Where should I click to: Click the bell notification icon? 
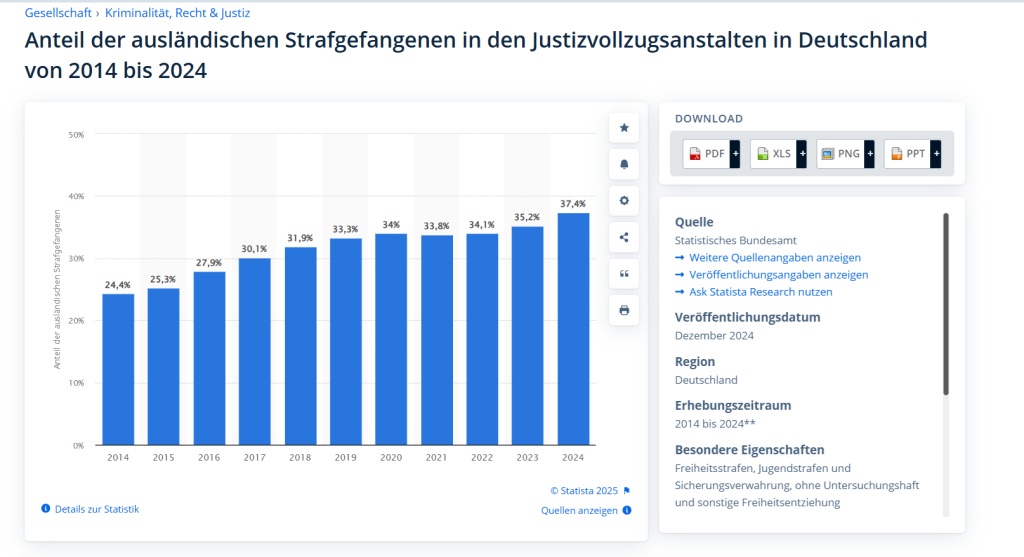[x=624, y=164]
